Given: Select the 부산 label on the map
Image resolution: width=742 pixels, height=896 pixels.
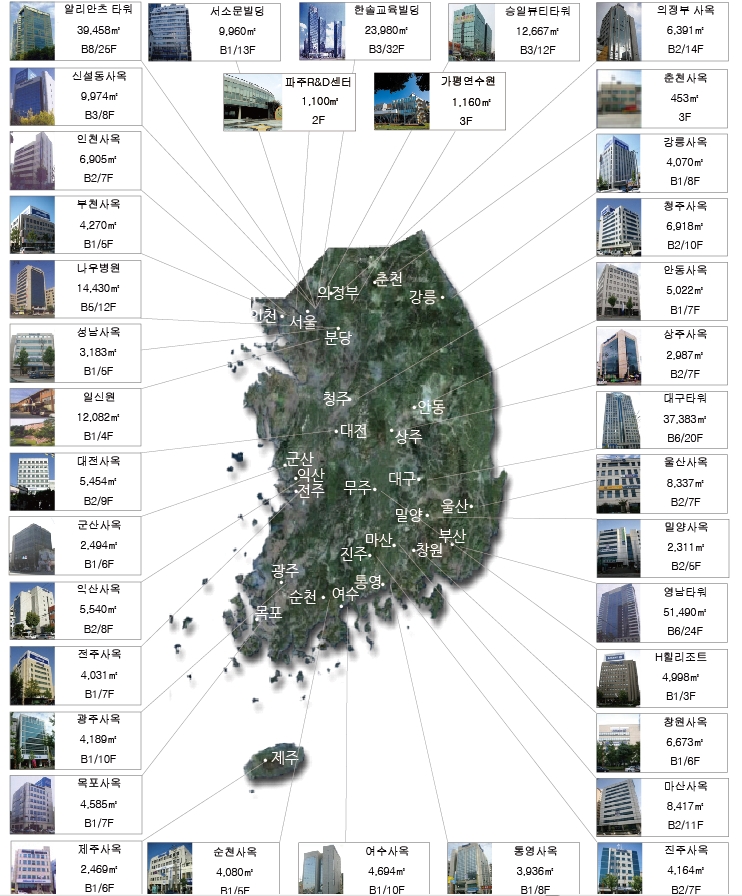Looking at the screenshot, I should point(452,535).
